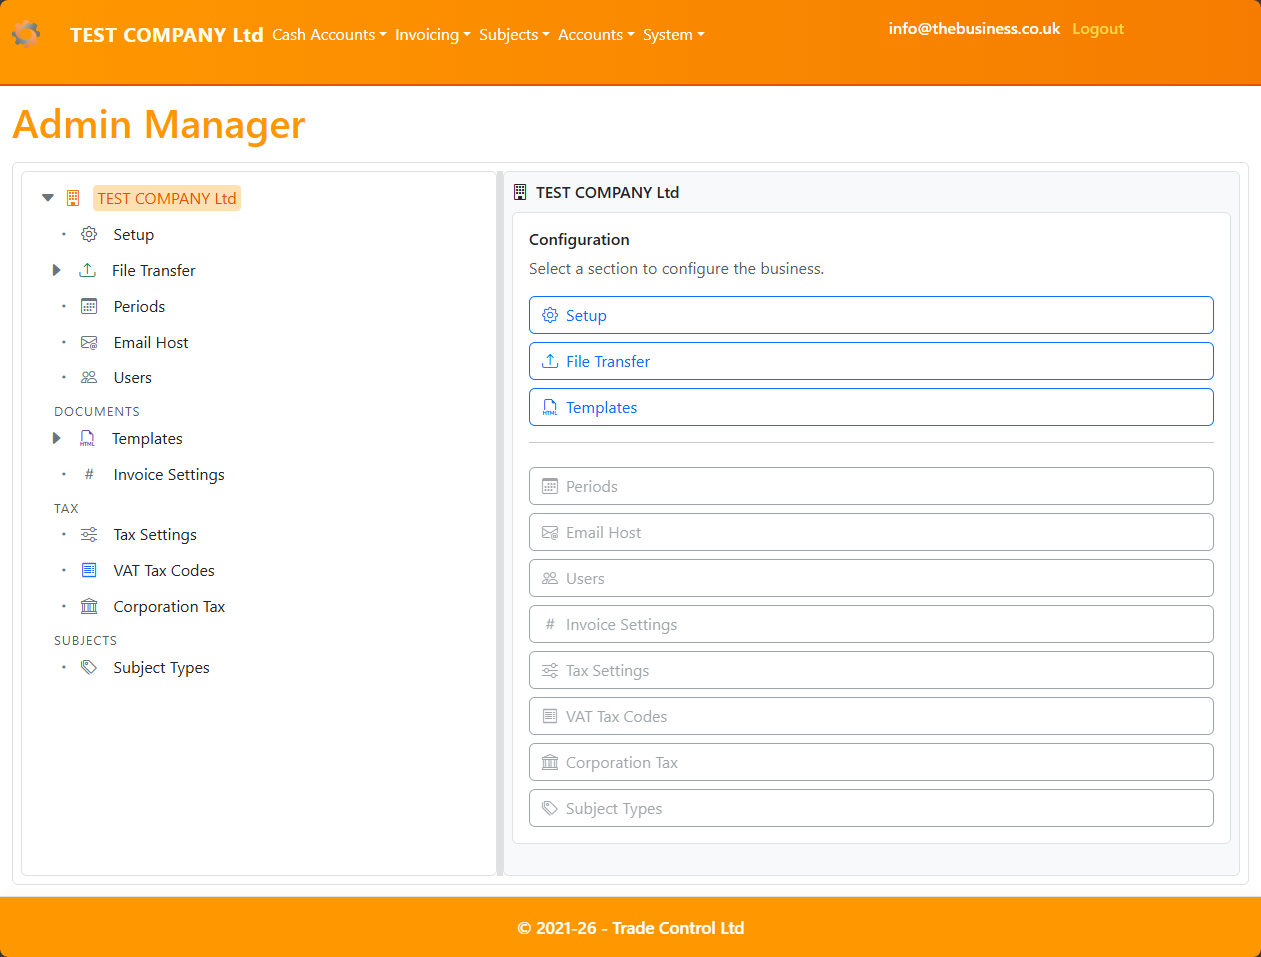Expand the File Transfer tree node
This screenshot has height=957, width=1261.
click(x=56, y=270)
